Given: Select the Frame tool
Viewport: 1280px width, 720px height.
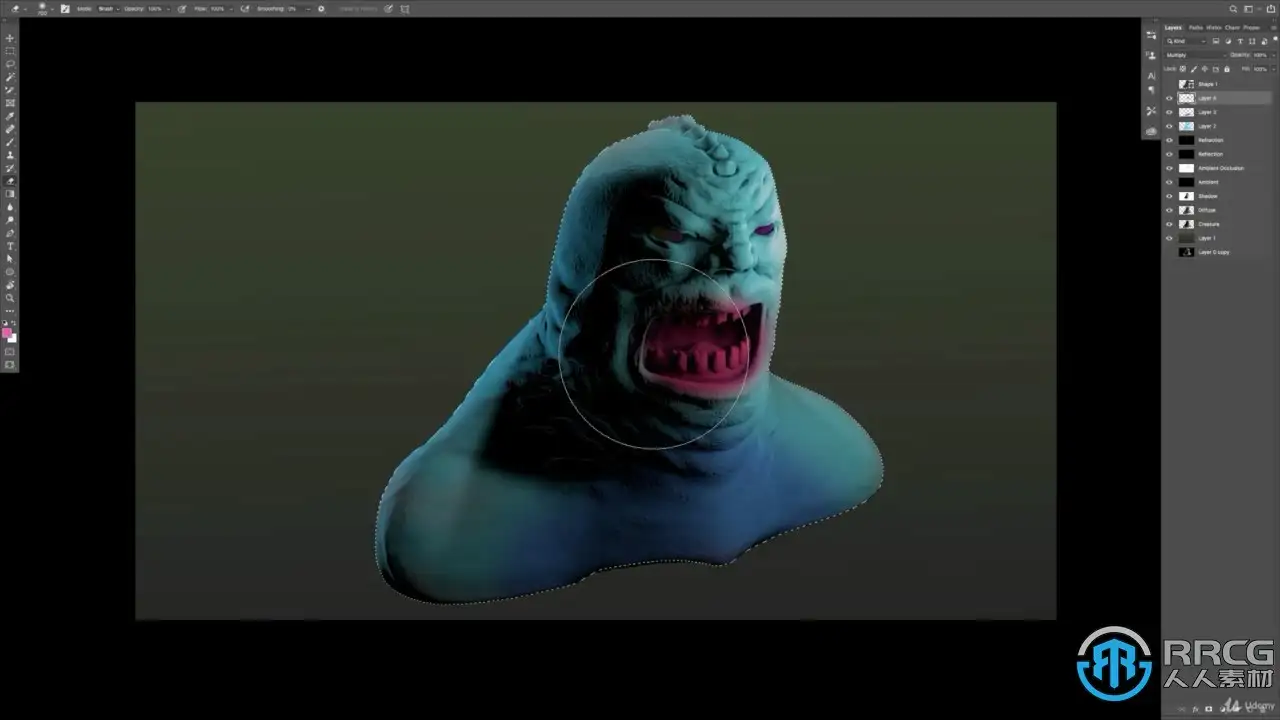Looking at the screenshot, I should [10, 103].
